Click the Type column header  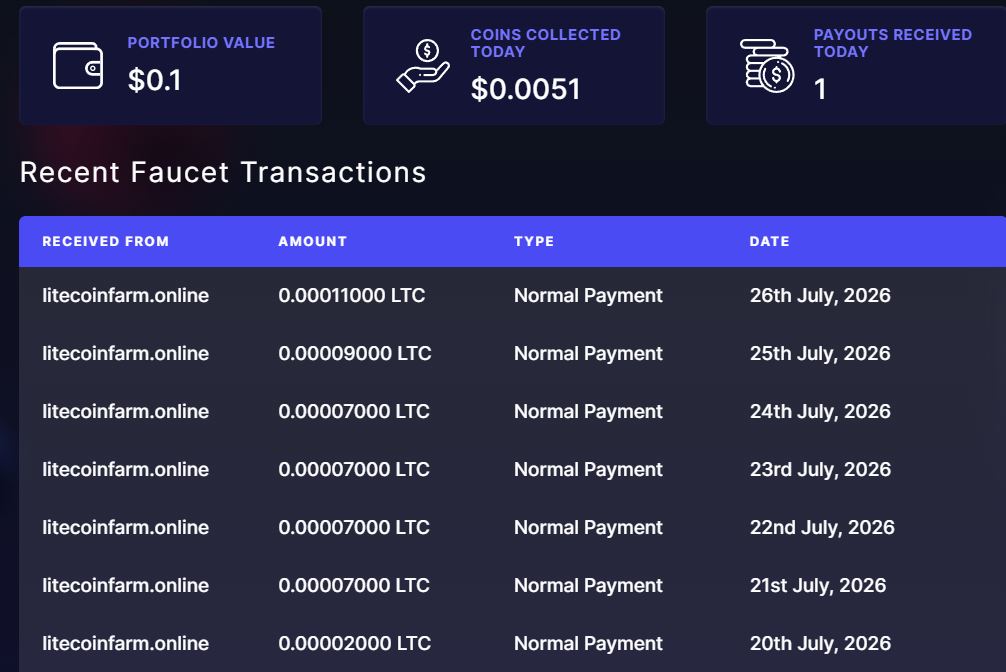click(534, 241)
